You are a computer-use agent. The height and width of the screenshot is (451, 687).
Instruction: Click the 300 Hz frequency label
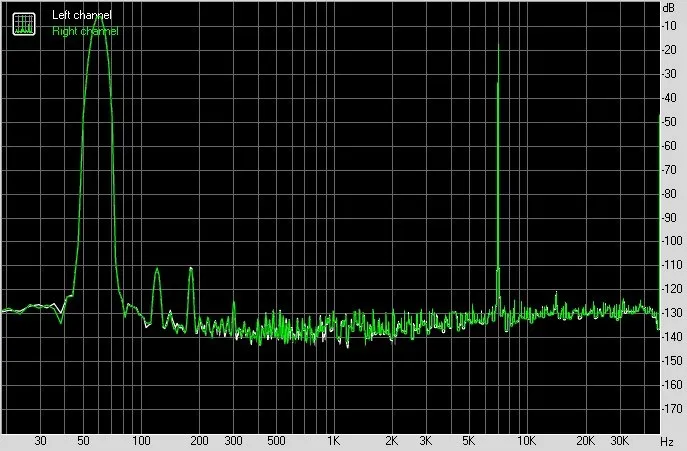pos(234,440)
